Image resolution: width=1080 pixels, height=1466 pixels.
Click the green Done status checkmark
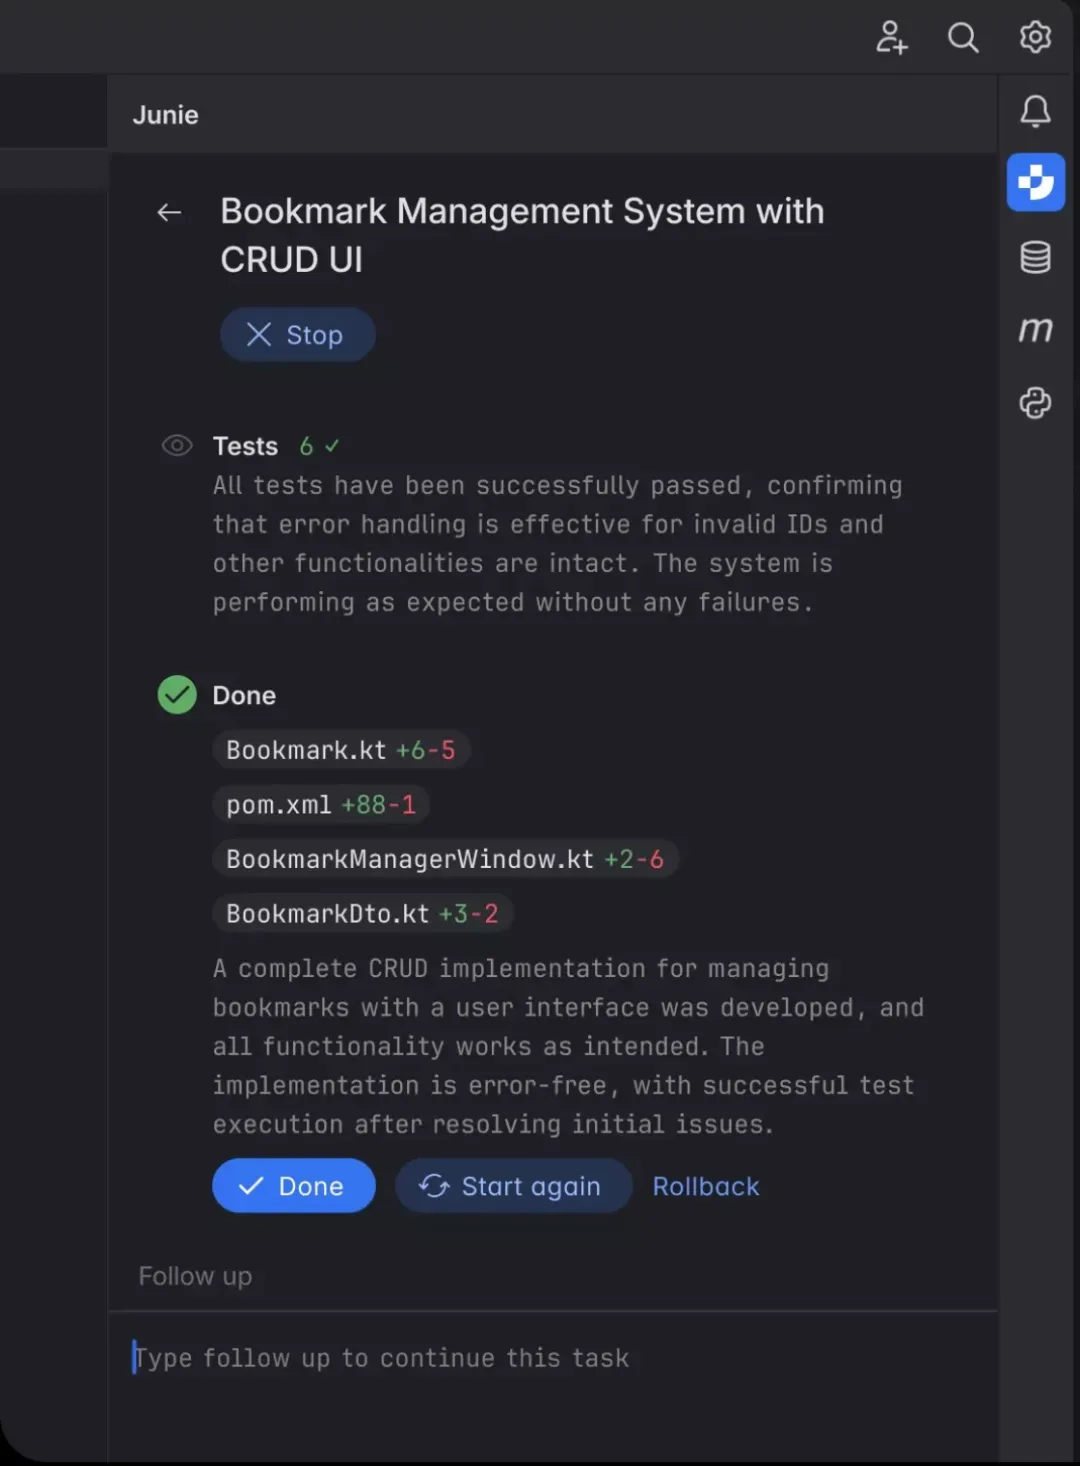pyautogui.click(x=177, y=695)
